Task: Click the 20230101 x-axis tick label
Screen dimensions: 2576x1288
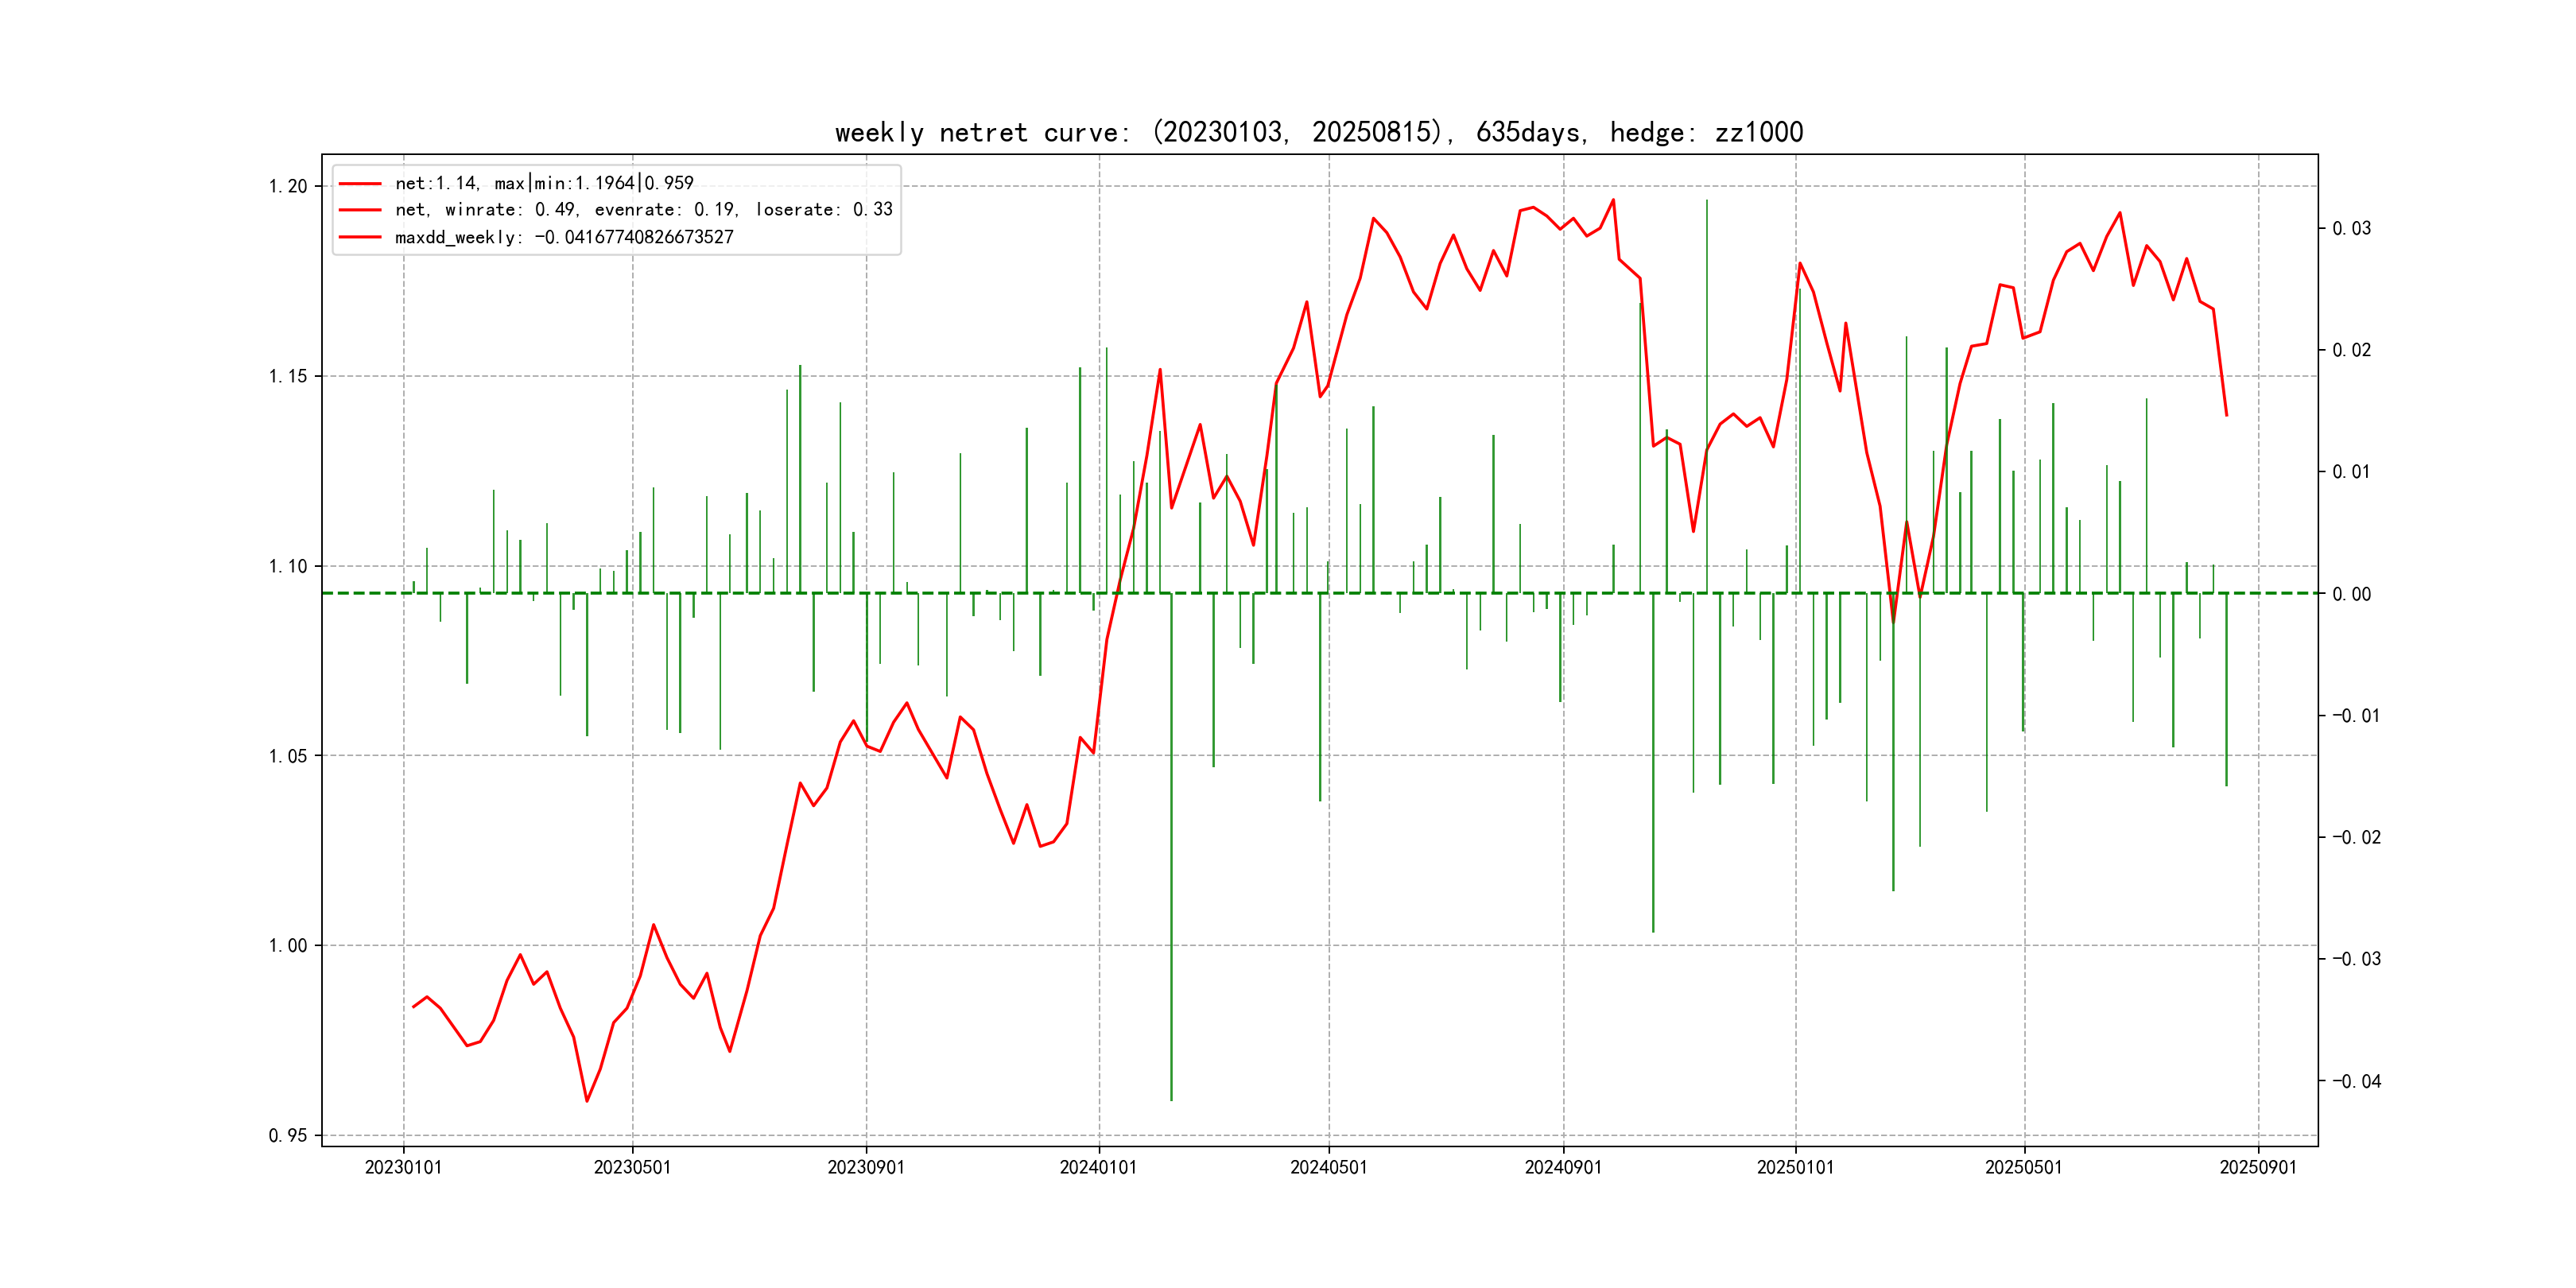Action: pyautogui.click(x=403, y=1167)
